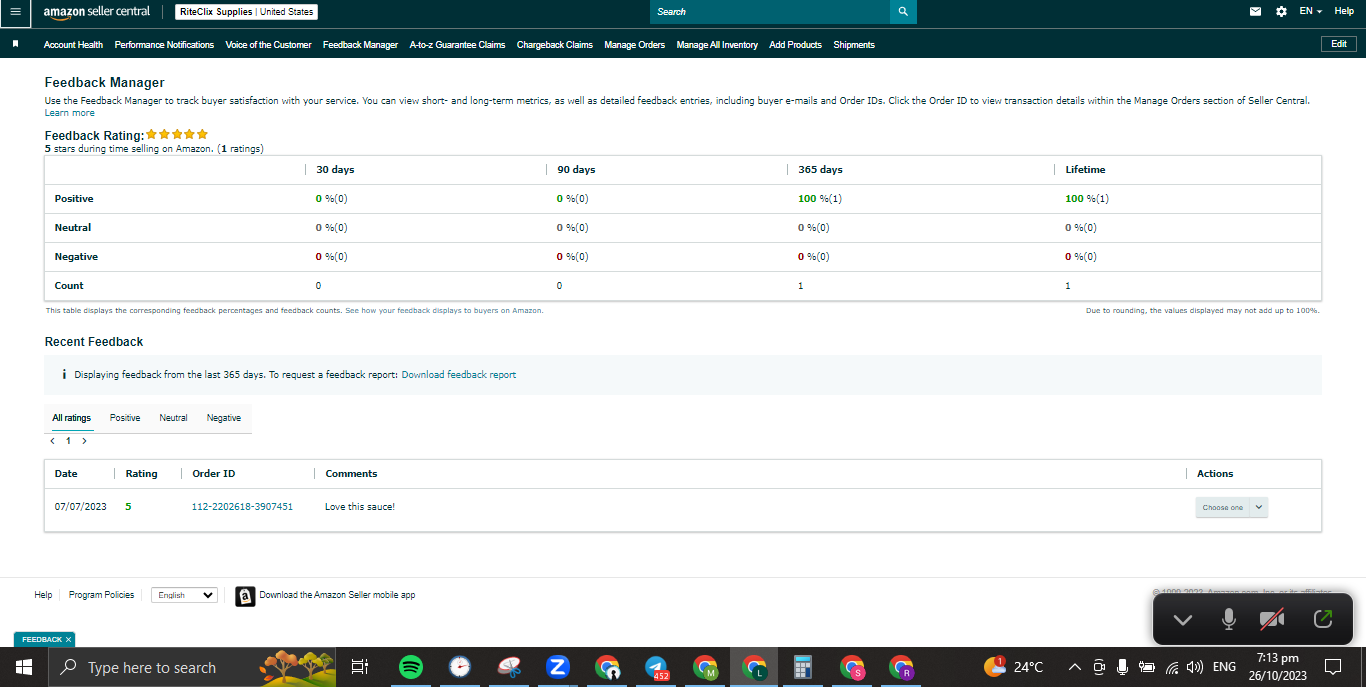
Task: Open Zoom from the taskbar
Action: coord(558,667)
